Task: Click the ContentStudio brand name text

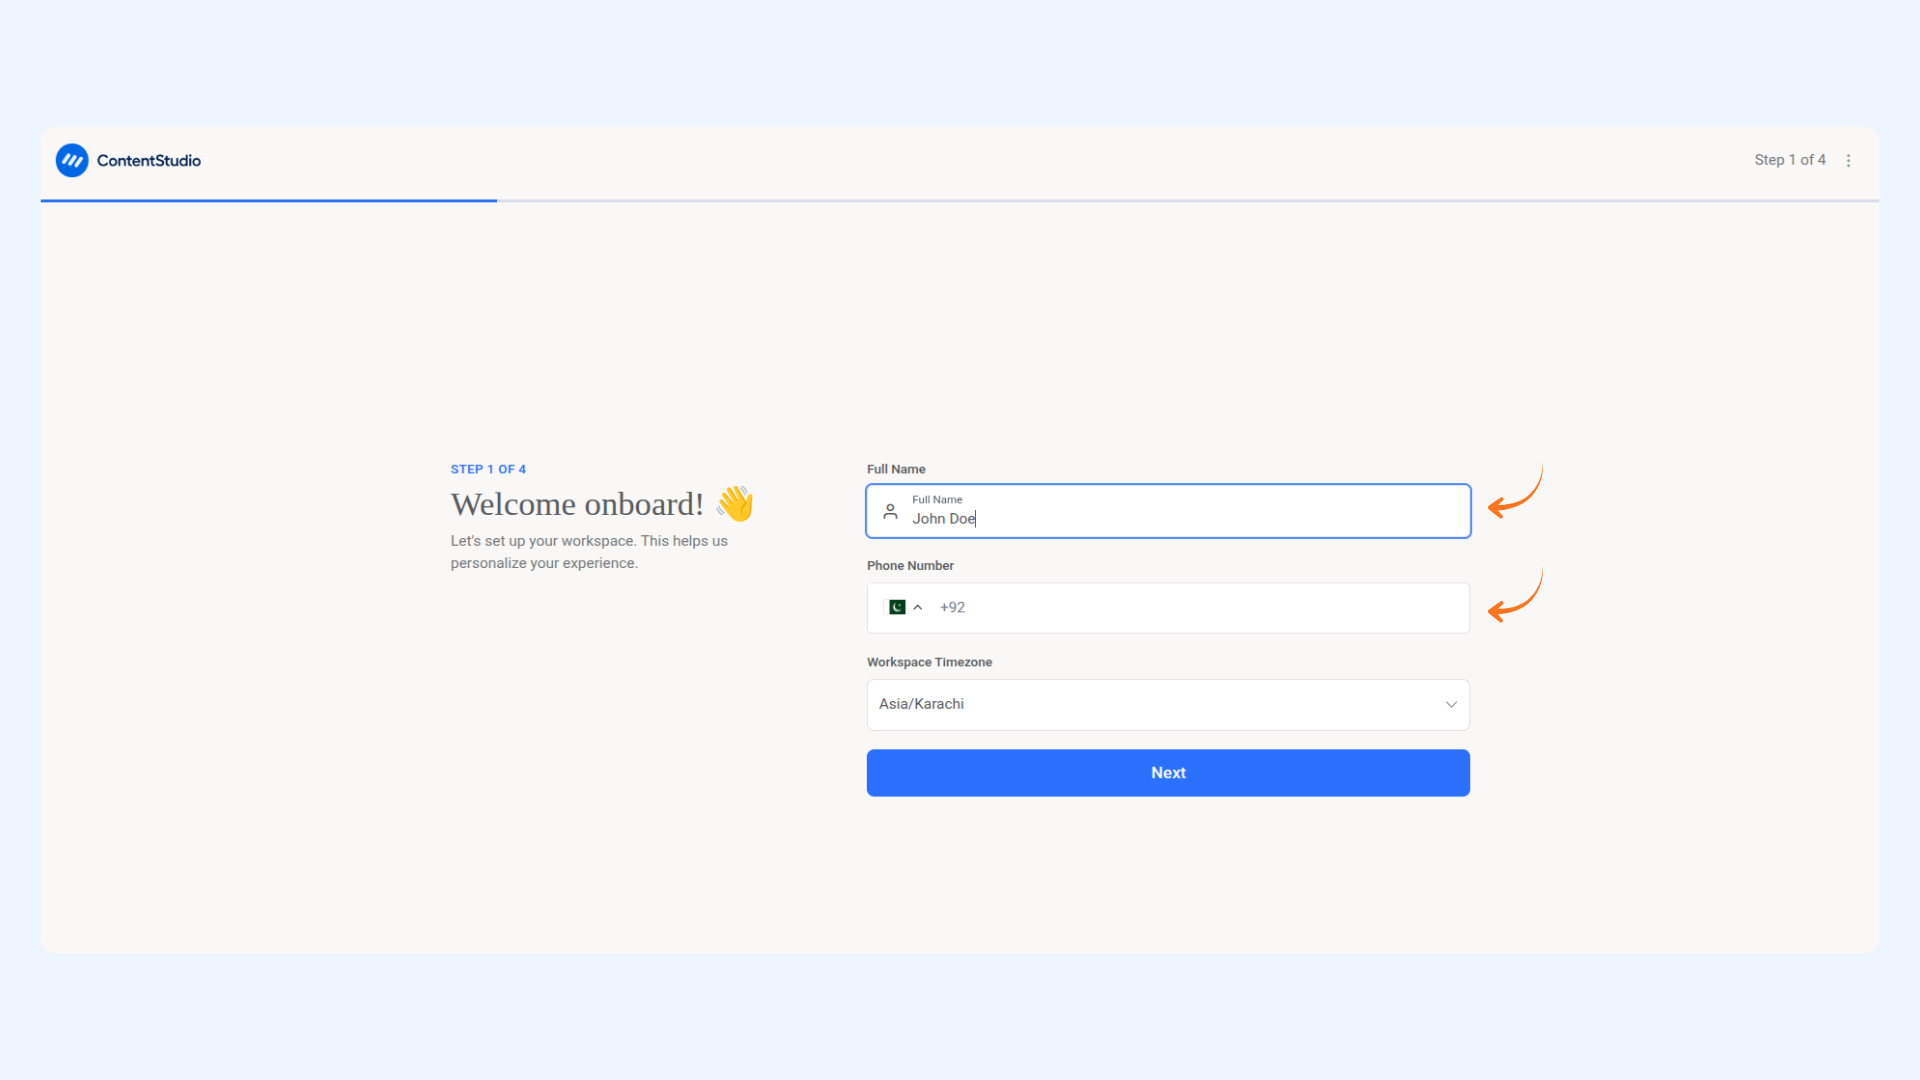Action: click(x=149, y=160)
